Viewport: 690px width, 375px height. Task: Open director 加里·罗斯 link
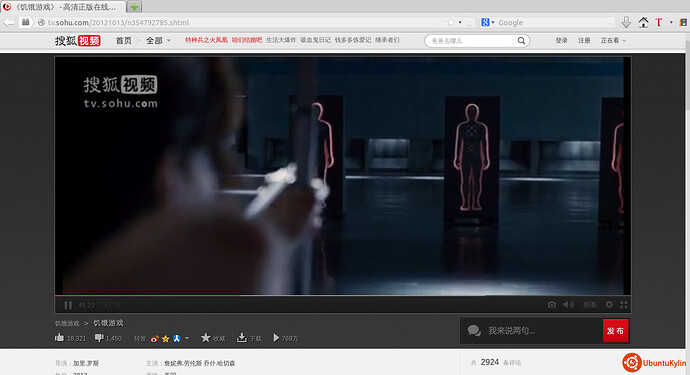(86, 364)
